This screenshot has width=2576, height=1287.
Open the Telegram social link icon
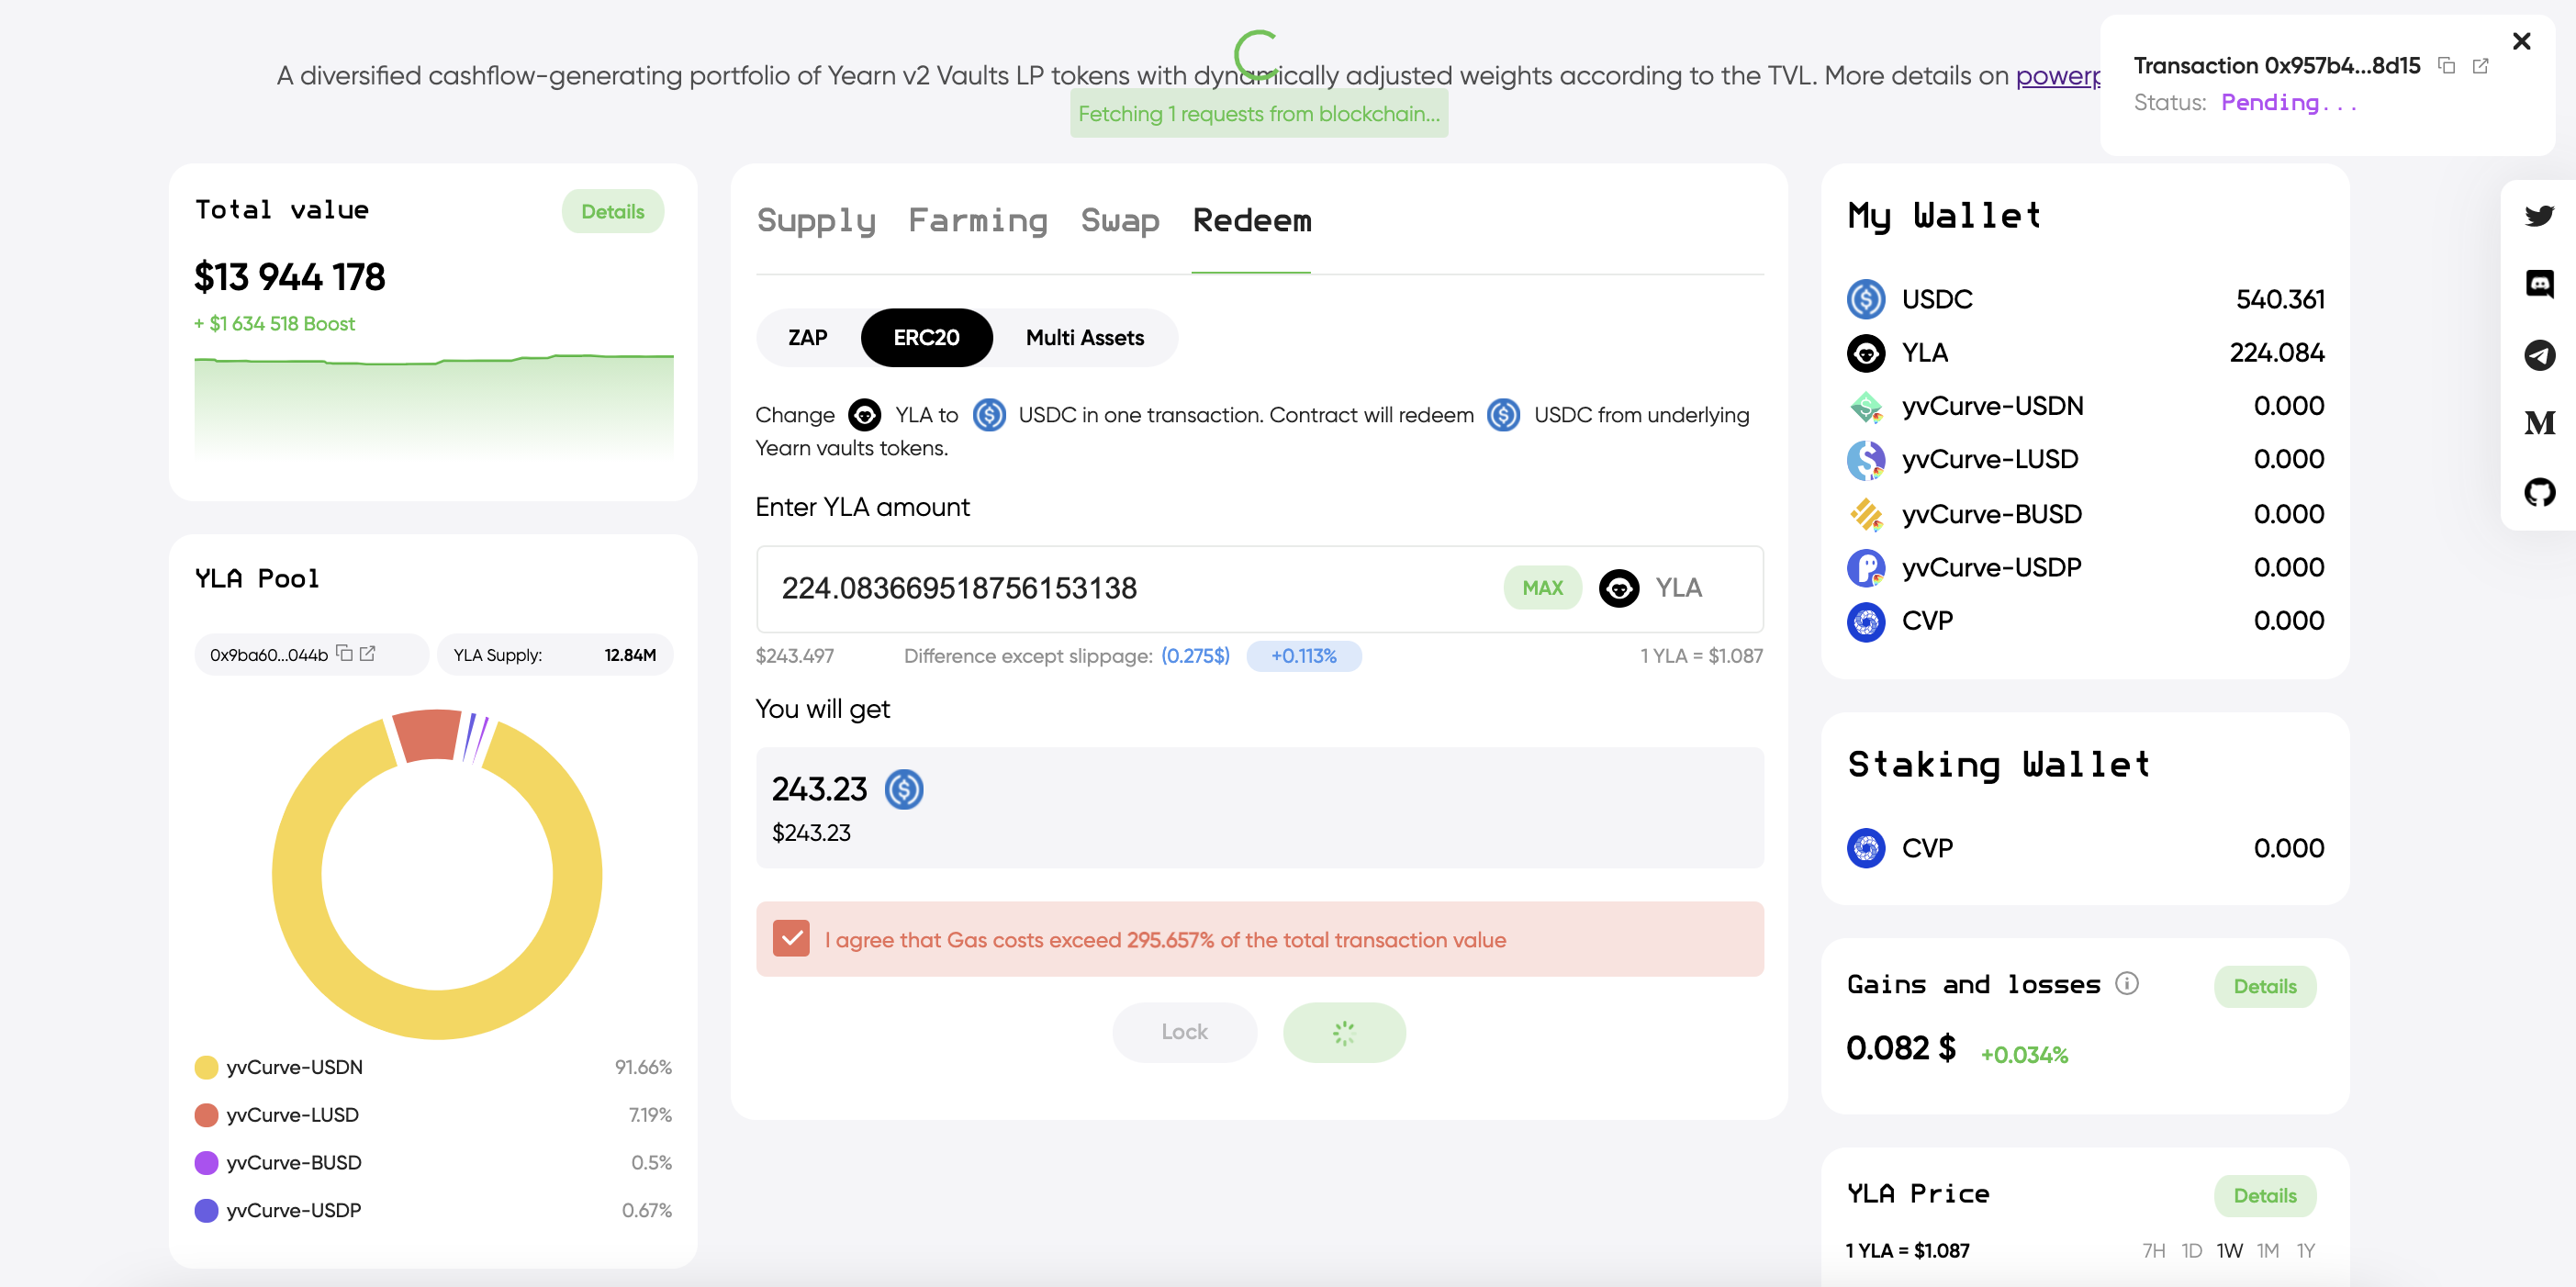[2539, 354]
